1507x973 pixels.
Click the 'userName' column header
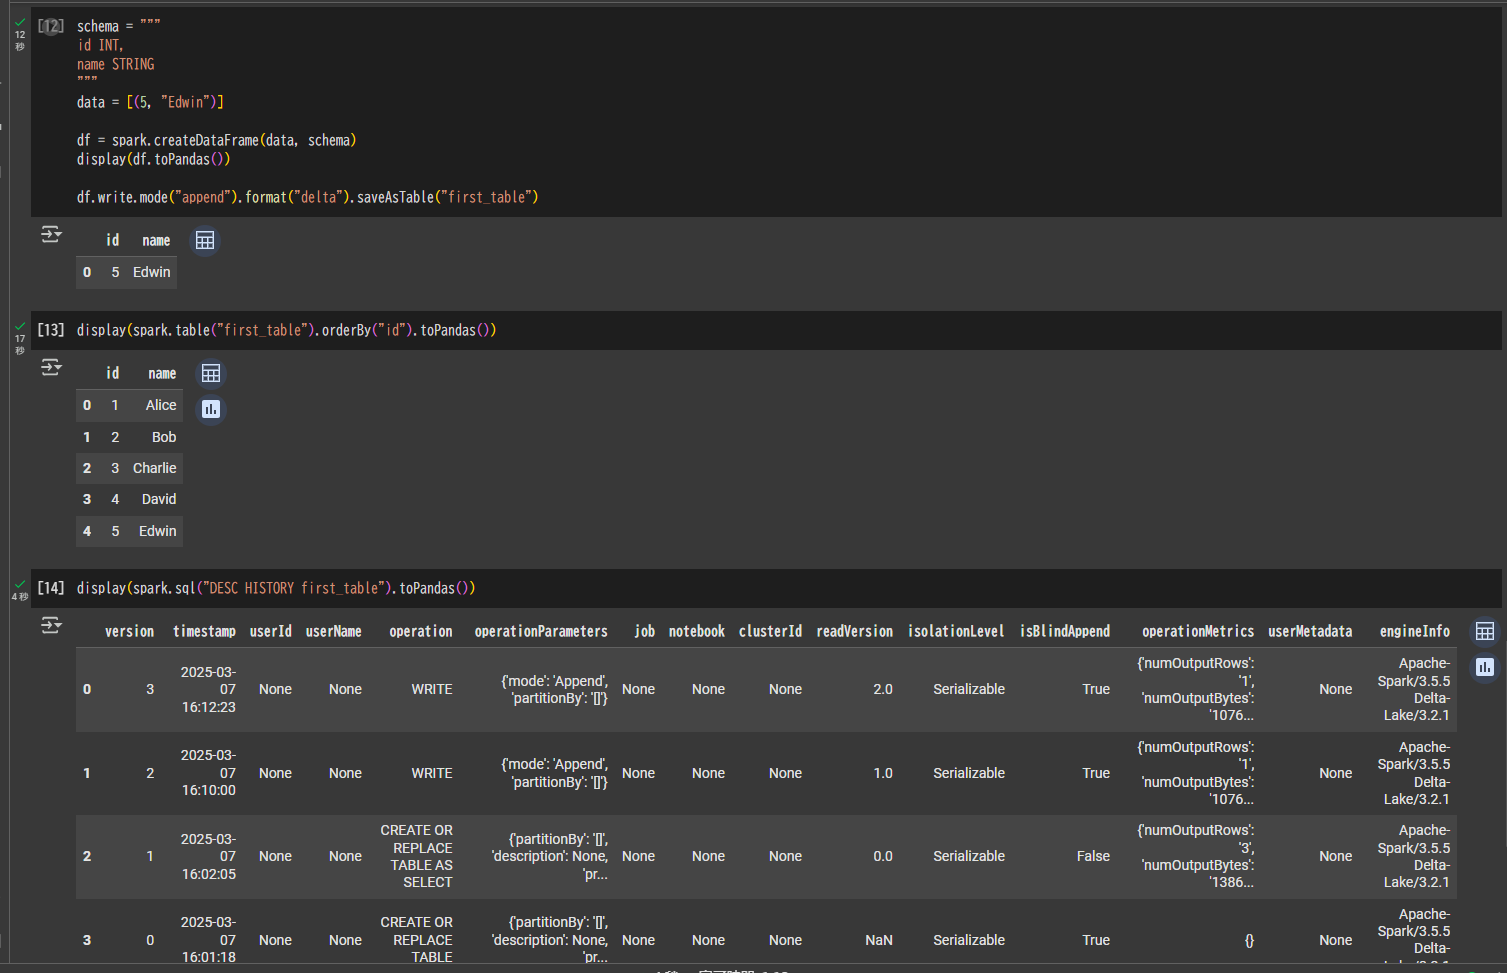tap(334, 632)
